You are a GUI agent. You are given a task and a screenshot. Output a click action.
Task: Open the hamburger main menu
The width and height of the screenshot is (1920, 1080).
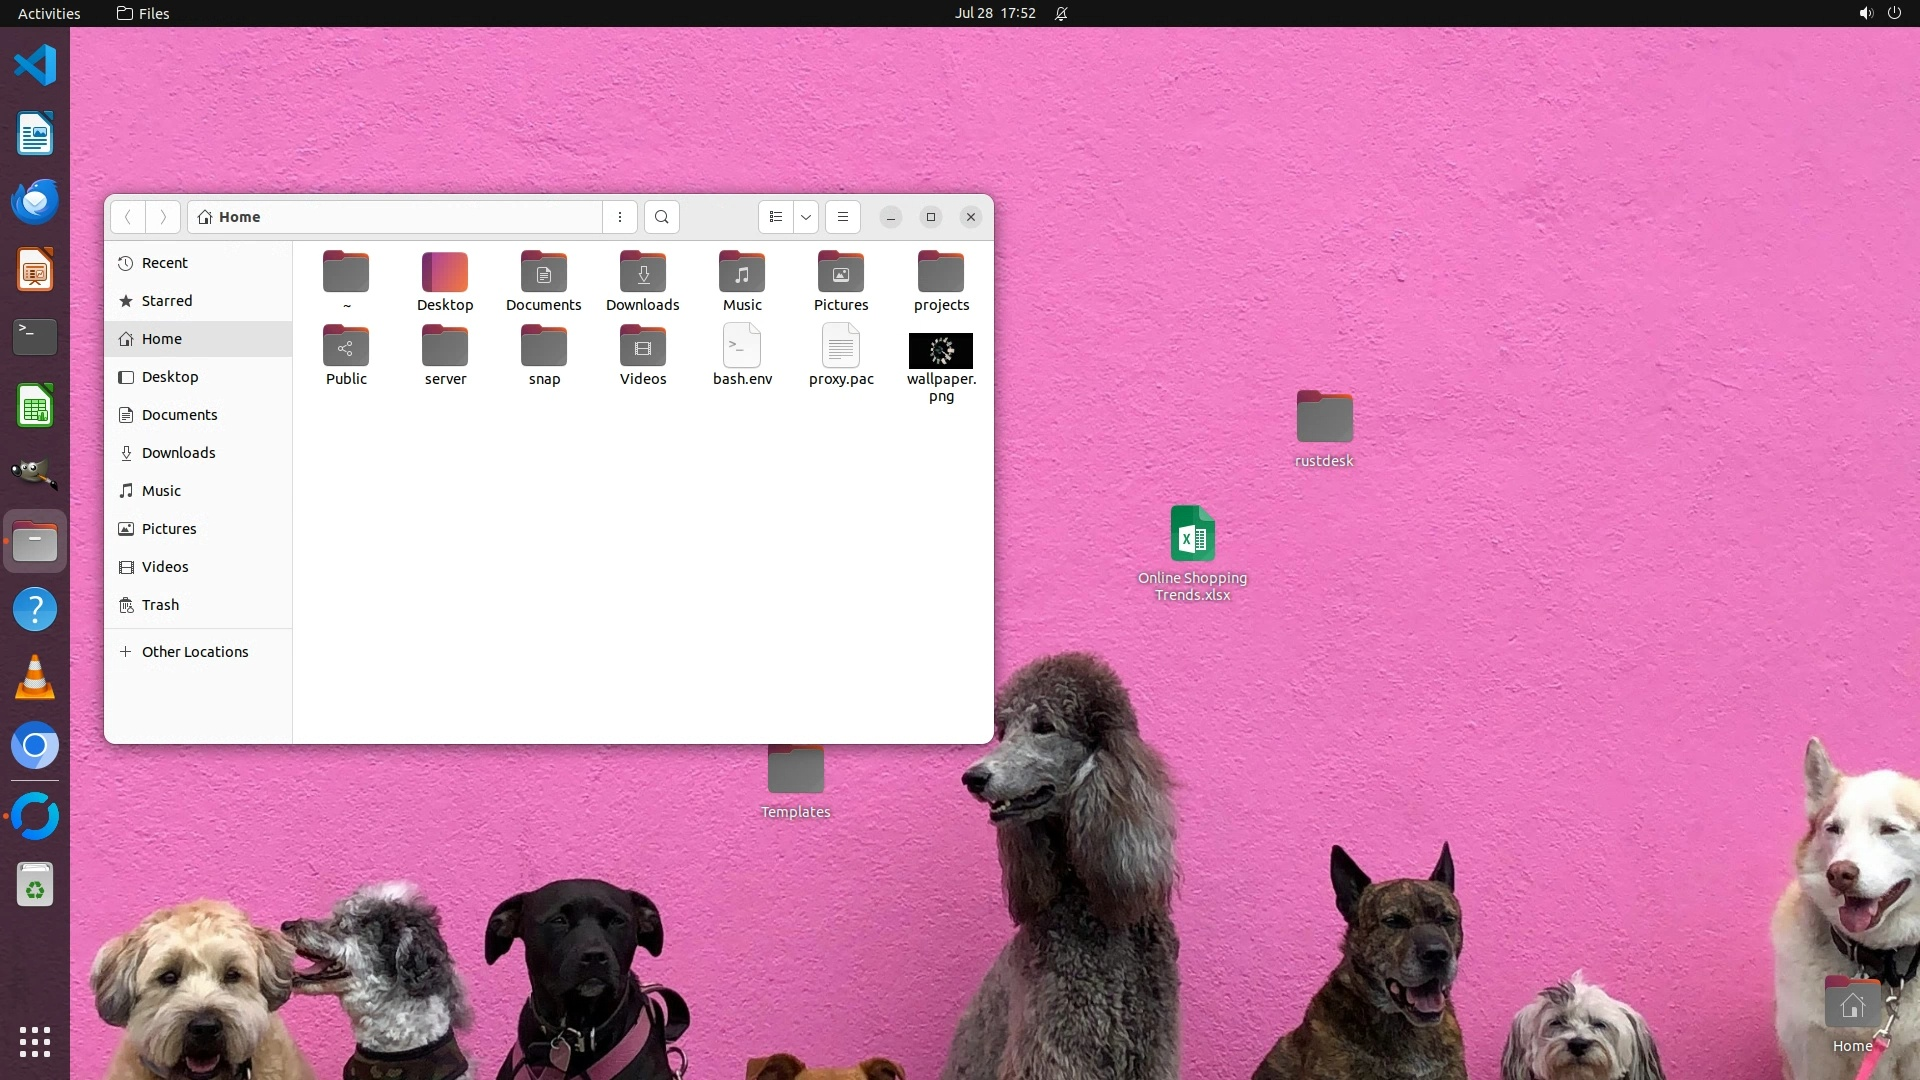(843, 217)
